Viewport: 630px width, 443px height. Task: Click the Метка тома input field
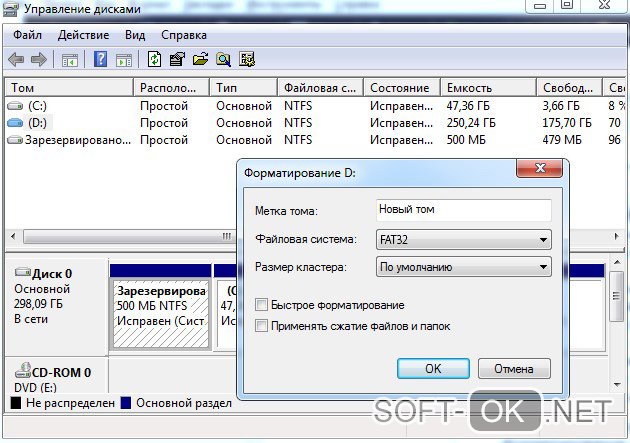[464, 210]
